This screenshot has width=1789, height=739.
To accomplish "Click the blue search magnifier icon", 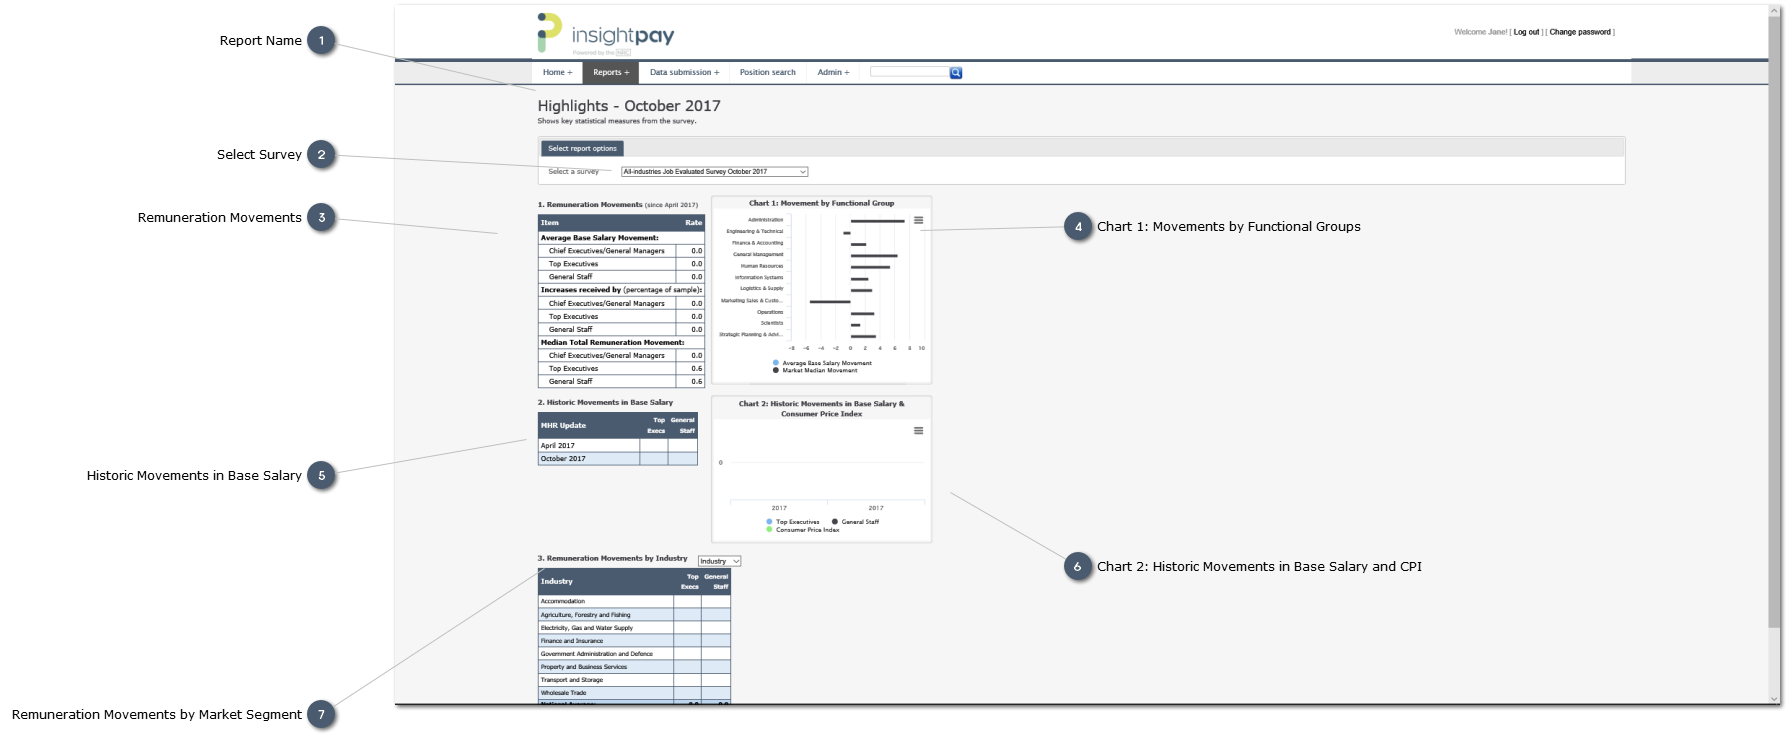I will pos(956,73).
